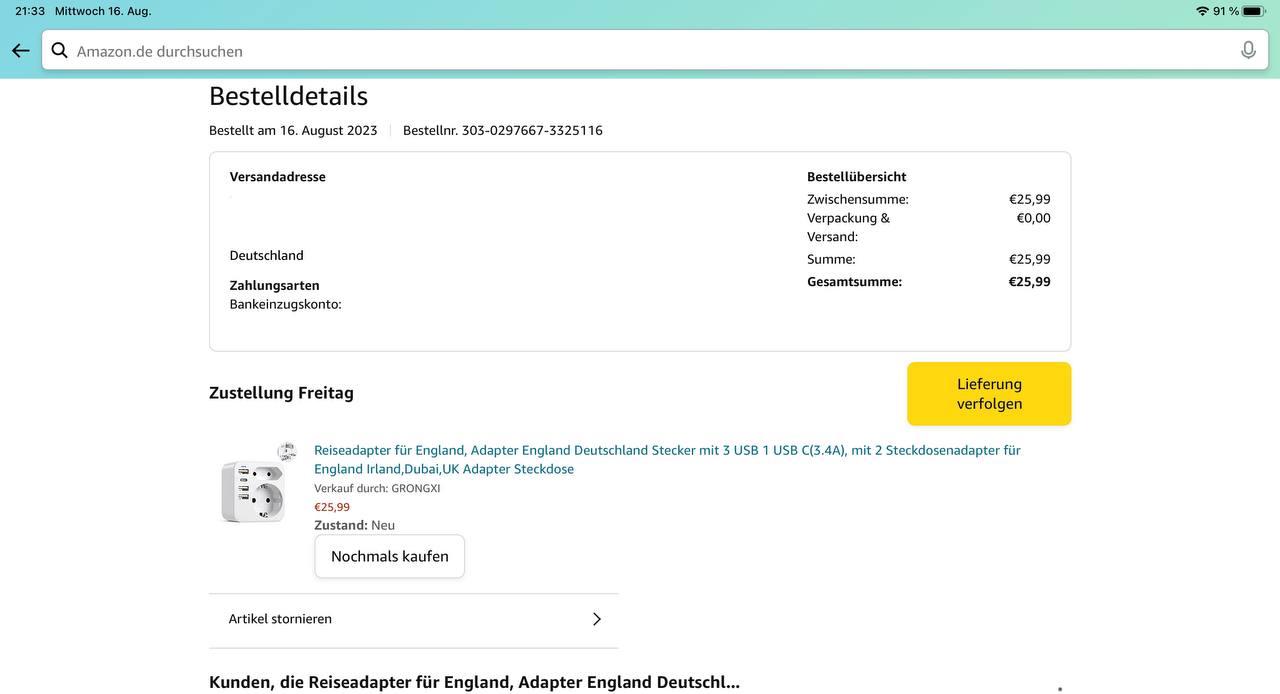Tap the back arrow icon
The image size is (1280, 694).
click(x=20, y=51)
